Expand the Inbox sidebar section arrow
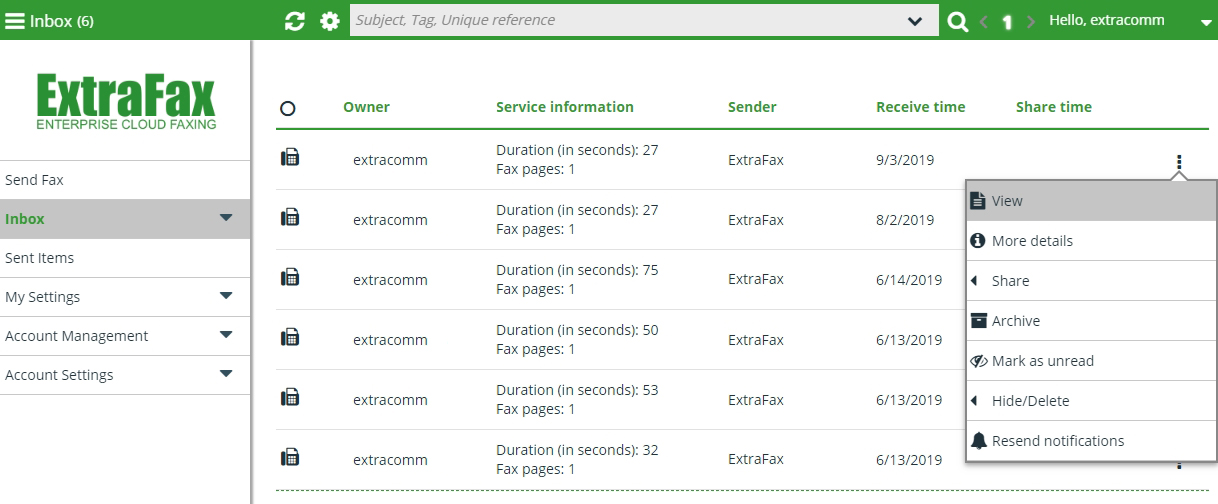The image size is (1218, 504). [226, 218]
